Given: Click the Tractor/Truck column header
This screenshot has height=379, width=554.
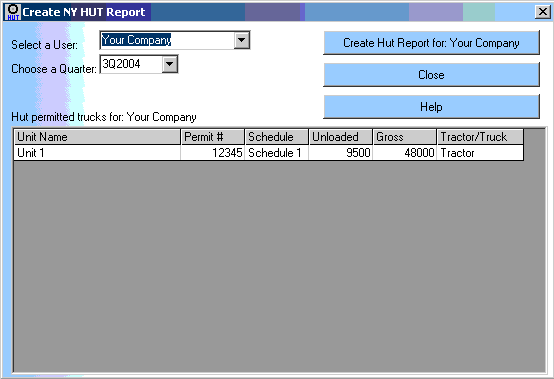Looking at the screenshot, I should (x=480, y=137).
